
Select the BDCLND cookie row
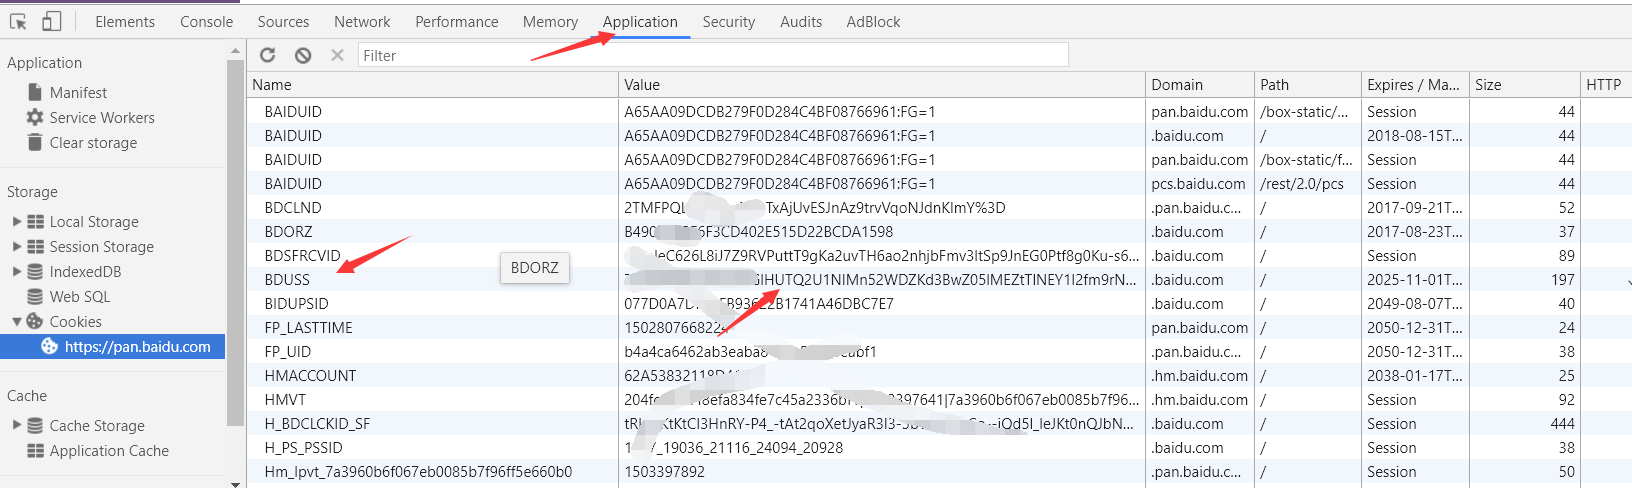939,208
